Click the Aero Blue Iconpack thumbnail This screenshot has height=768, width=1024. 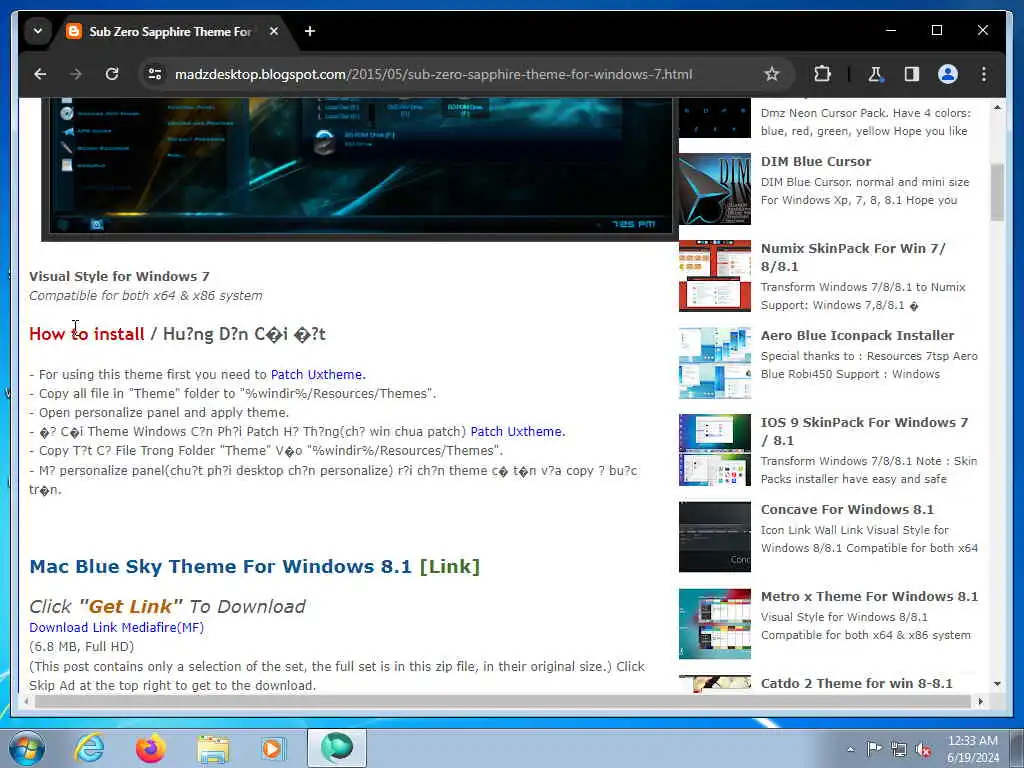(714, 362)
